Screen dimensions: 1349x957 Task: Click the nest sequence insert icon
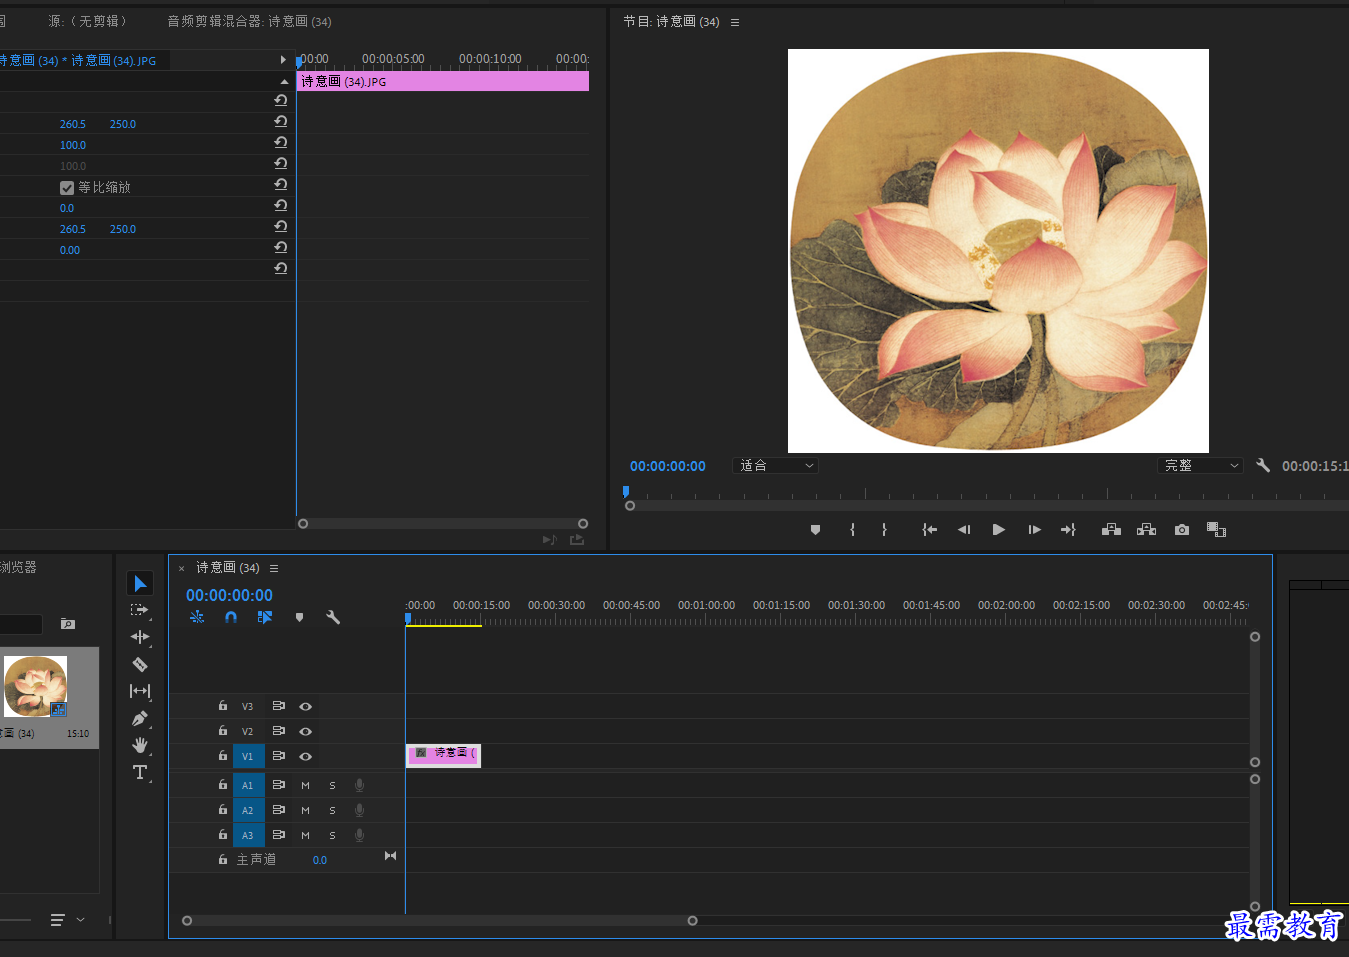click(x=197, y=618)
